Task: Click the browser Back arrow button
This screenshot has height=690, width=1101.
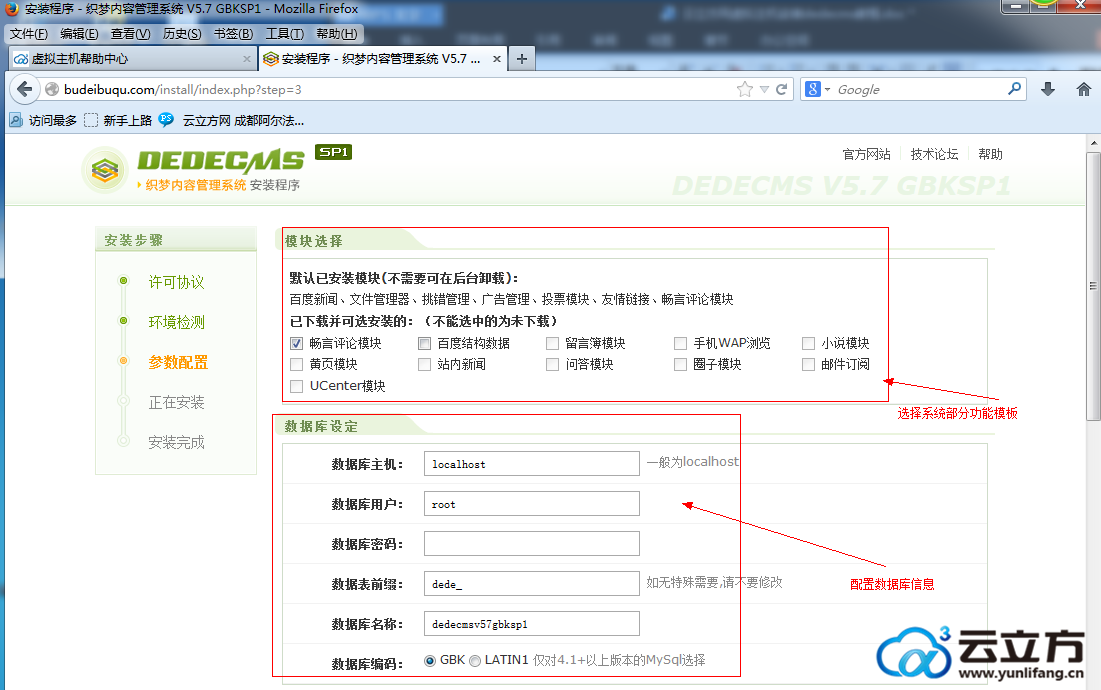Action: coord(25,89)
